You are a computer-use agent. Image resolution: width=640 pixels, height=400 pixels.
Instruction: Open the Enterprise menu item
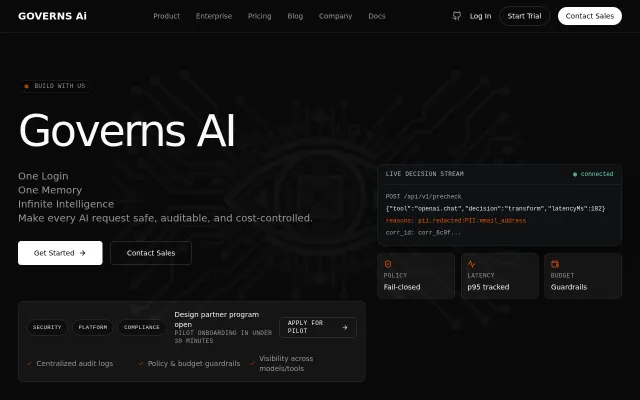tap(214, 16)
